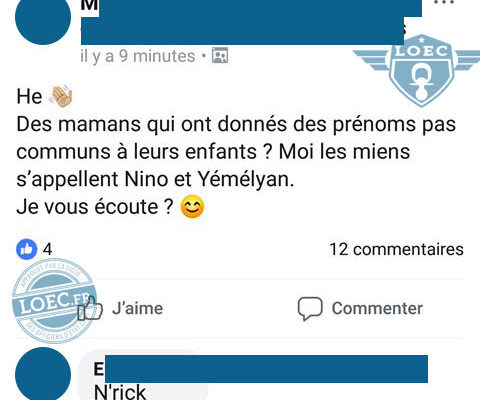Open the commenter's profile picture
Screen dimensions: 480x400
tap(43, 374)
